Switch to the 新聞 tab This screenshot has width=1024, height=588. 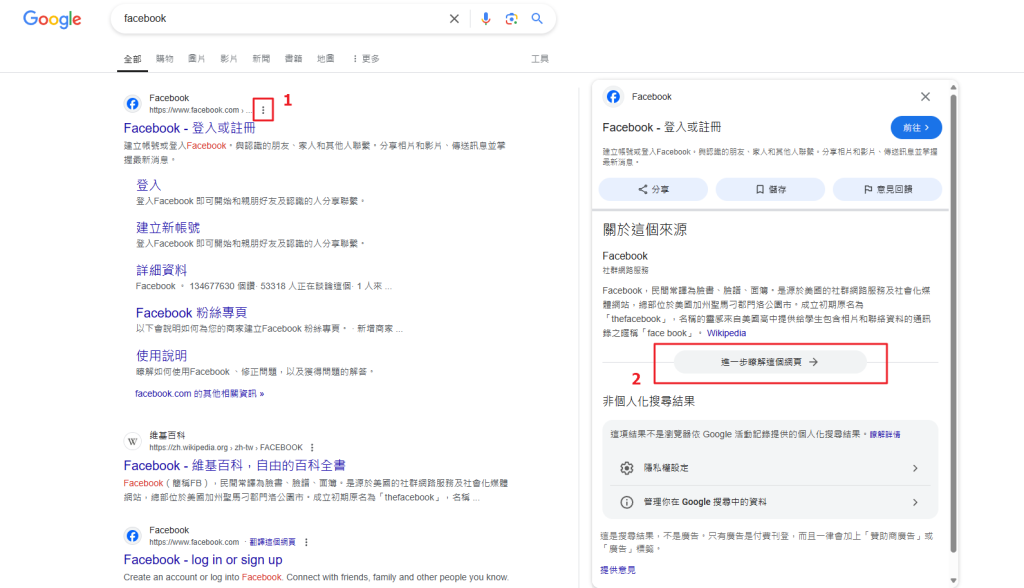(x=261, y=59)
